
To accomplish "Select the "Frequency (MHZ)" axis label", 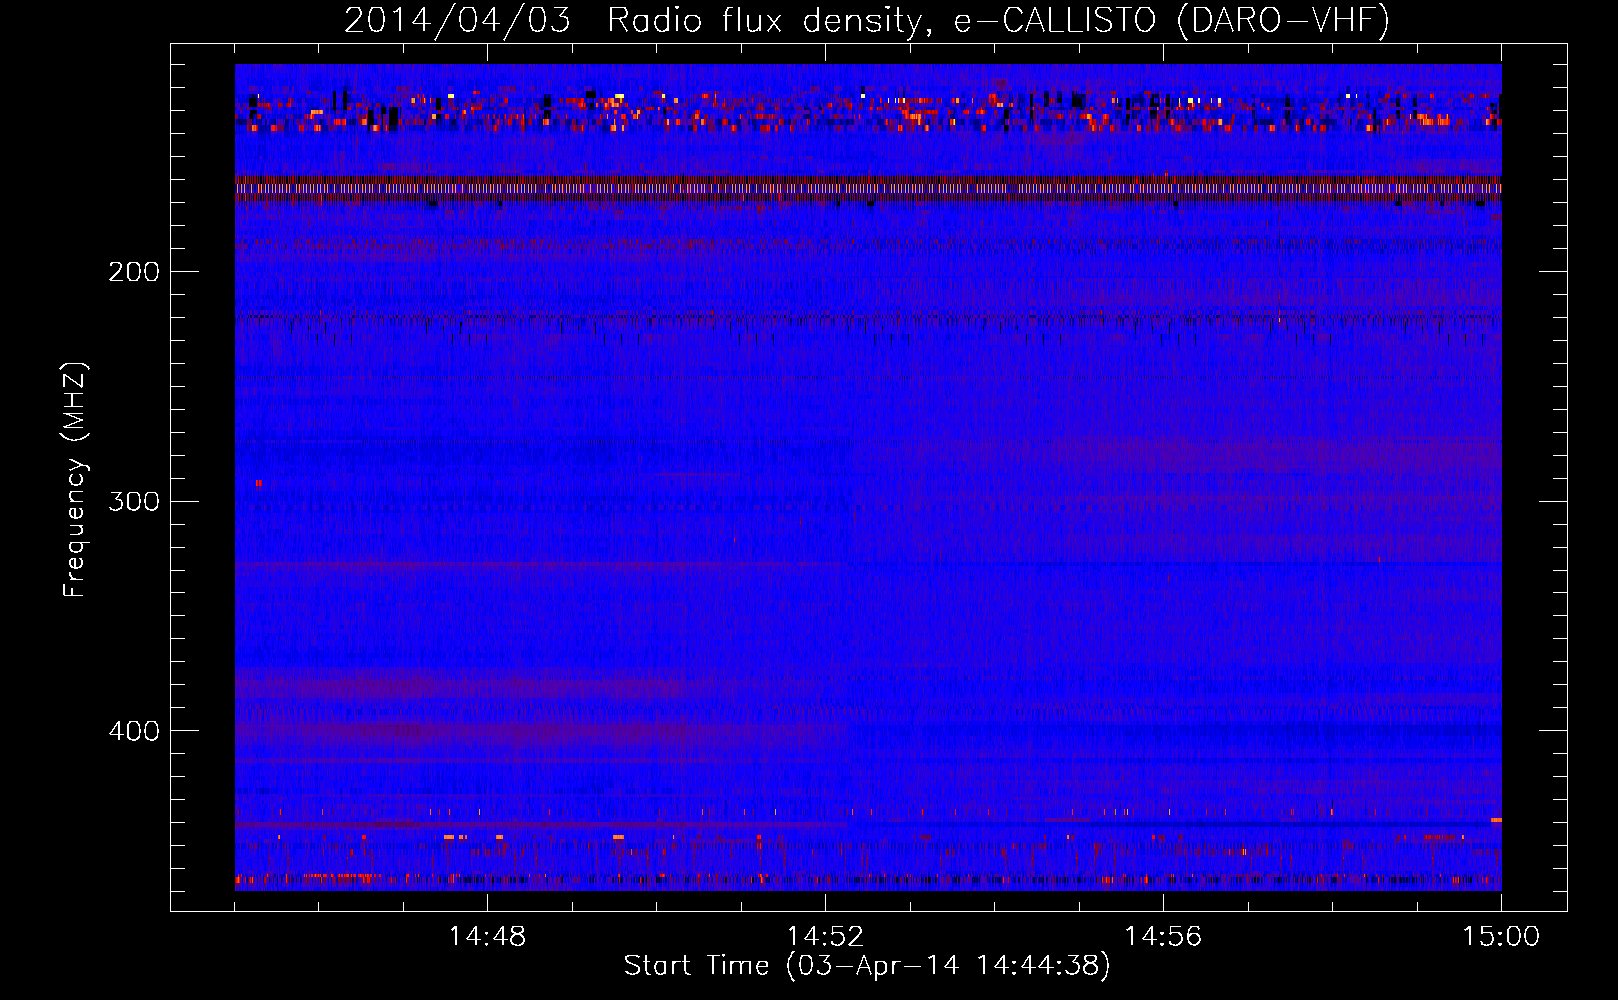I will 75,480.
